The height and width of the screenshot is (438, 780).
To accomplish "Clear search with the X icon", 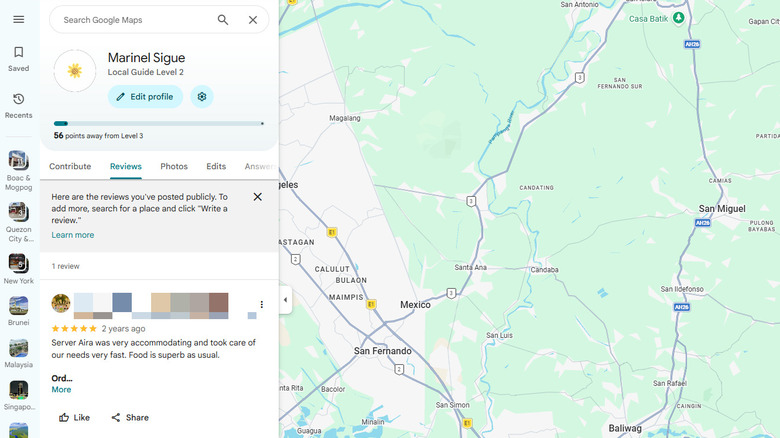I will (253, 20).
